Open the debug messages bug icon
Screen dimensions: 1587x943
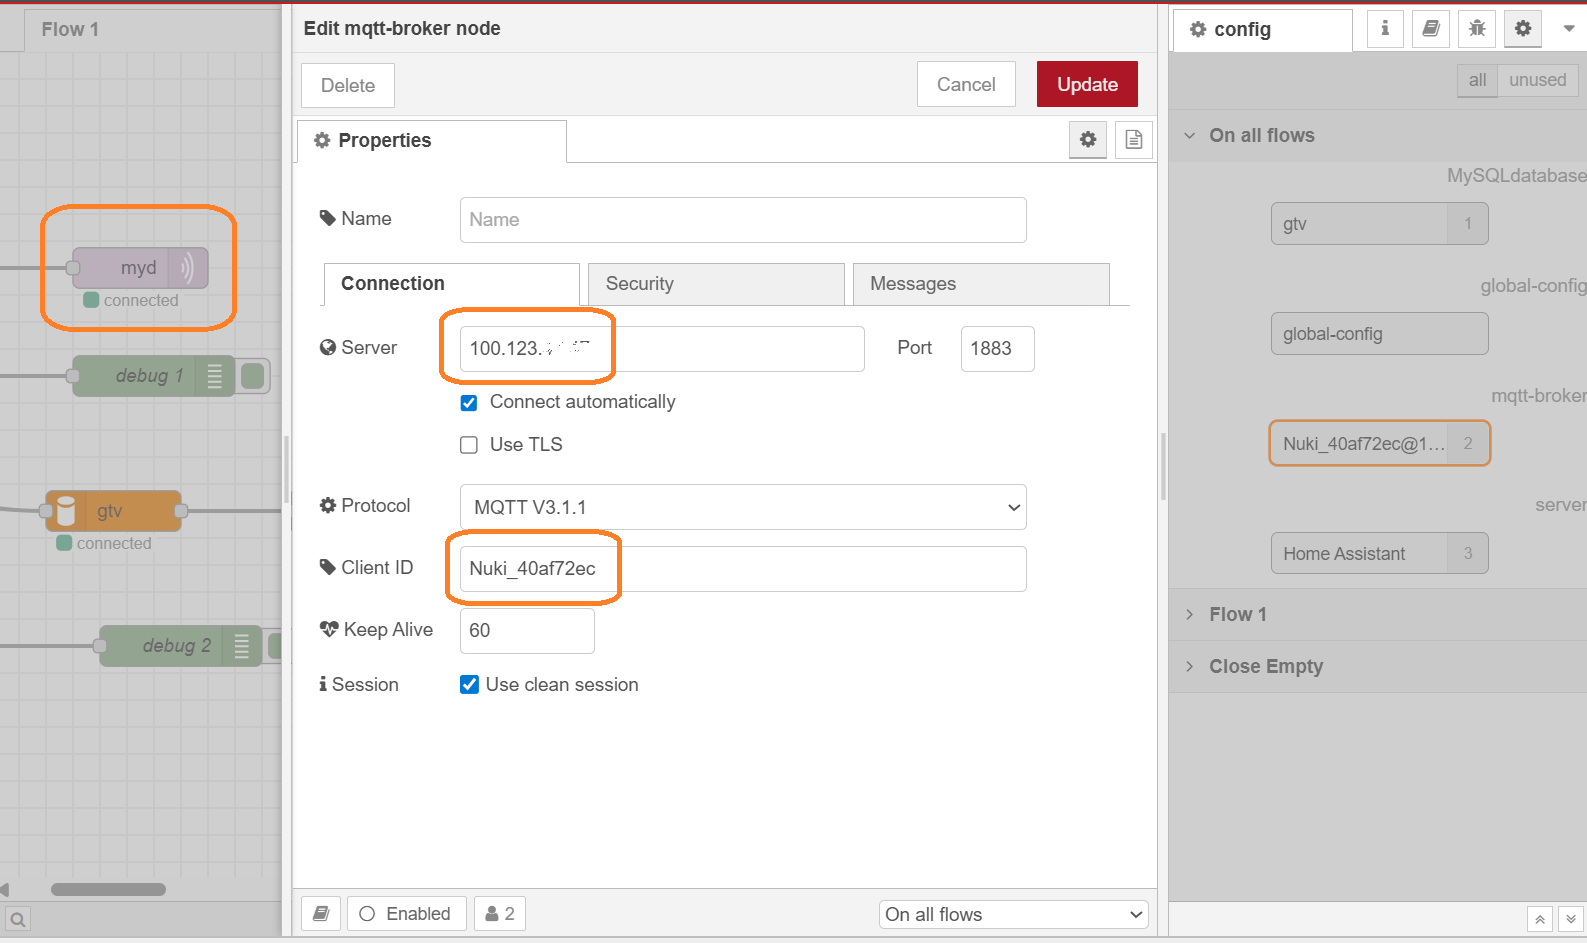click(1477, 29)
